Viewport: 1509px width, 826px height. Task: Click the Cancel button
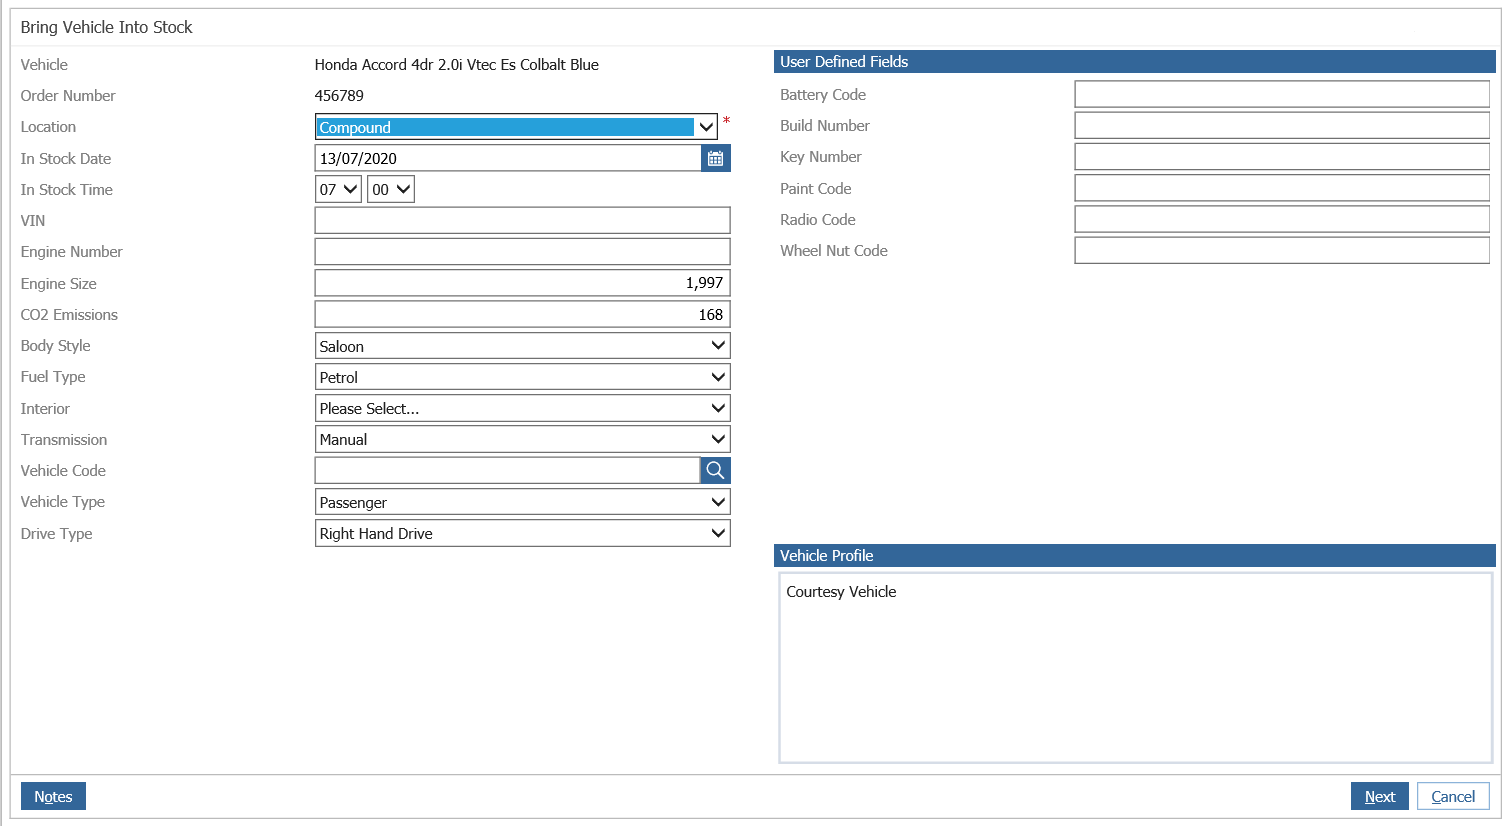(1452, 796)
